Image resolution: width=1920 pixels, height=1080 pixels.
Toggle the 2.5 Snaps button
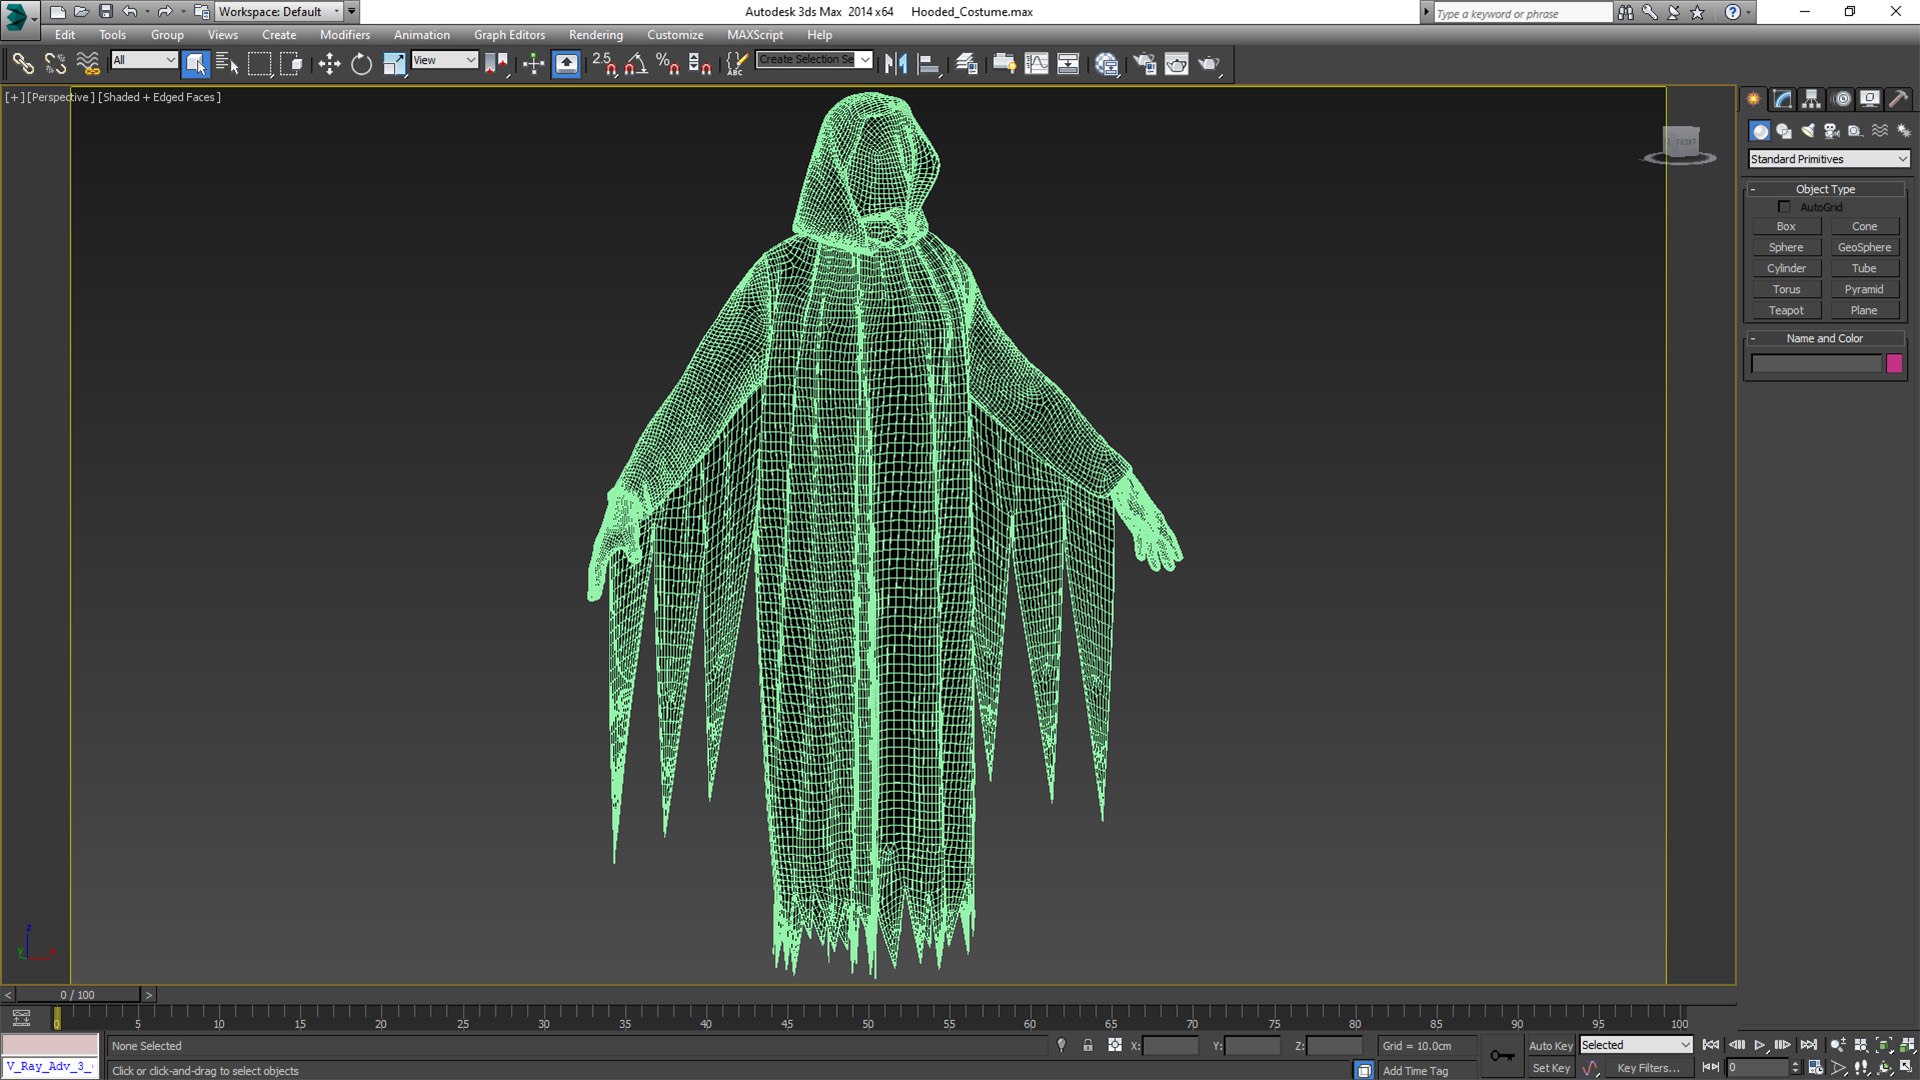point(604,64)
